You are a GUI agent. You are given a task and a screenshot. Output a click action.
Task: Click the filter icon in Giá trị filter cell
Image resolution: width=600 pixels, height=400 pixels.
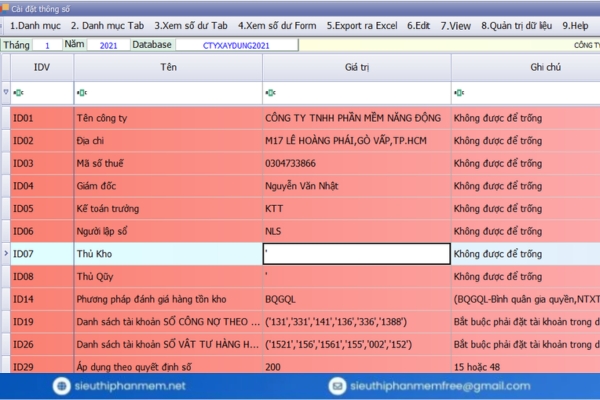point(271,93)
